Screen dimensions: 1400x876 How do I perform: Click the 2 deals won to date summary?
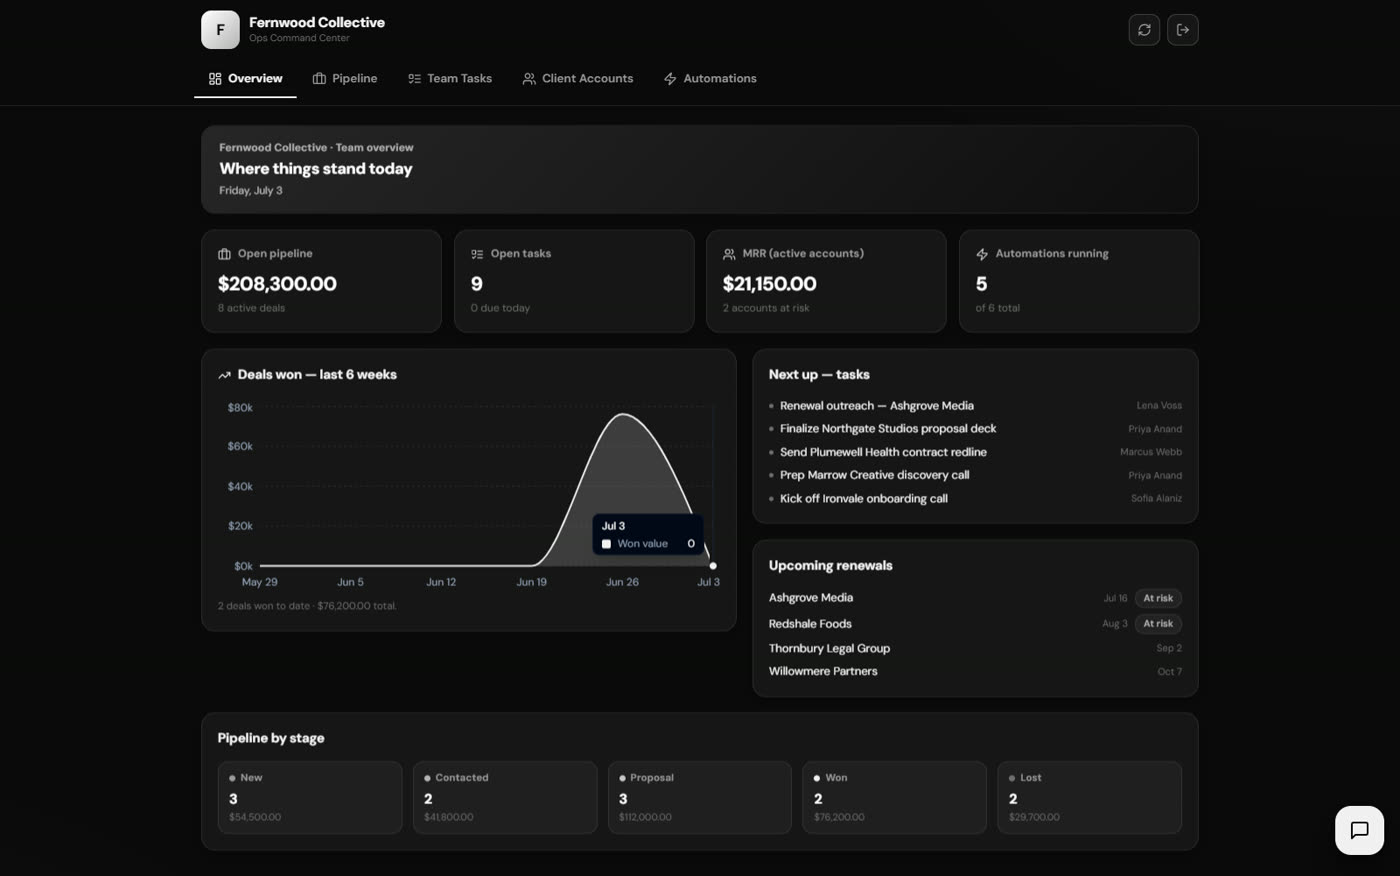point(307,606)
